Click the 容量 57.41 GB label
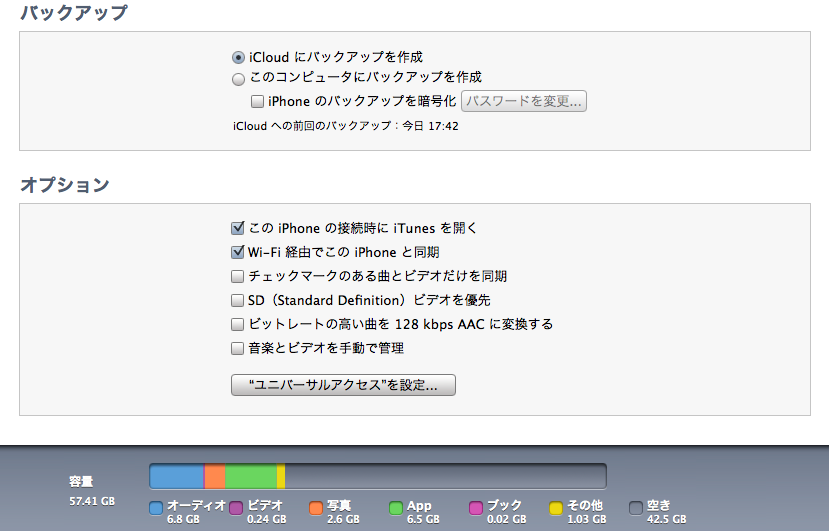 92,491
